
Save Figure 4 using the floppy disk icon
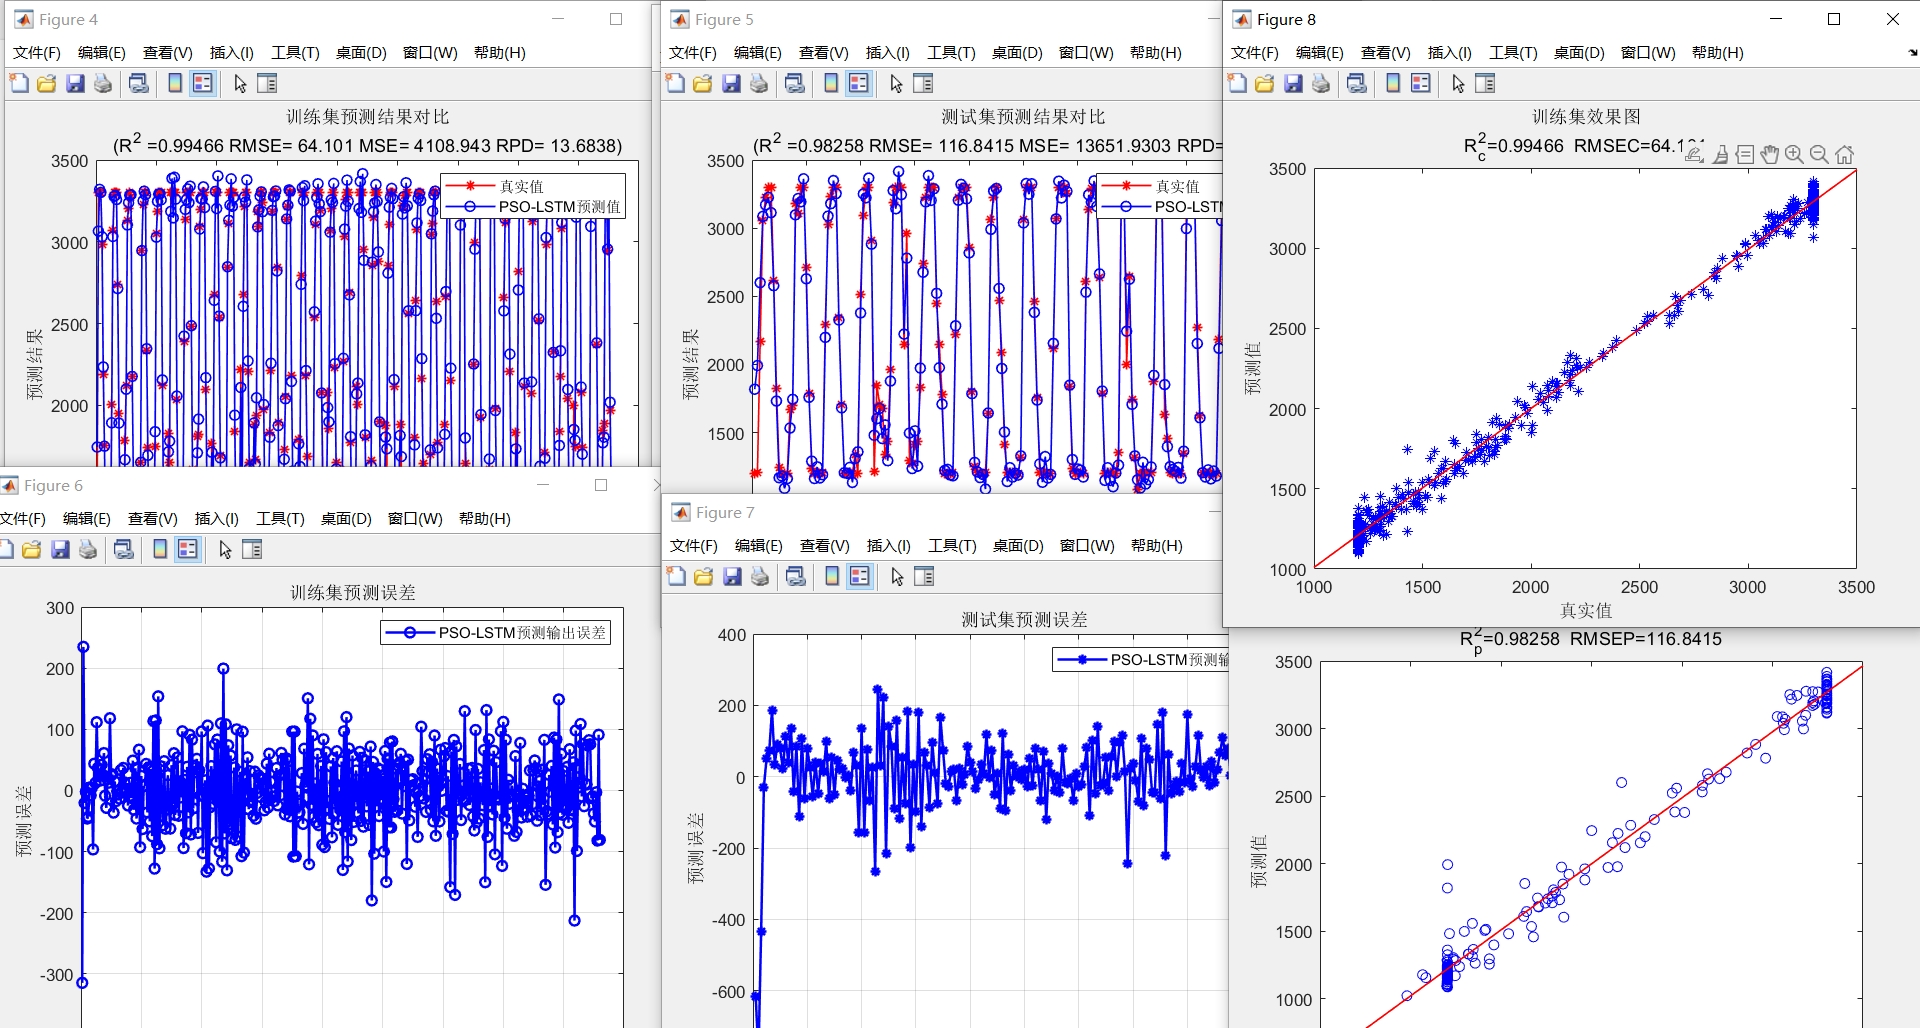(75, 84)
